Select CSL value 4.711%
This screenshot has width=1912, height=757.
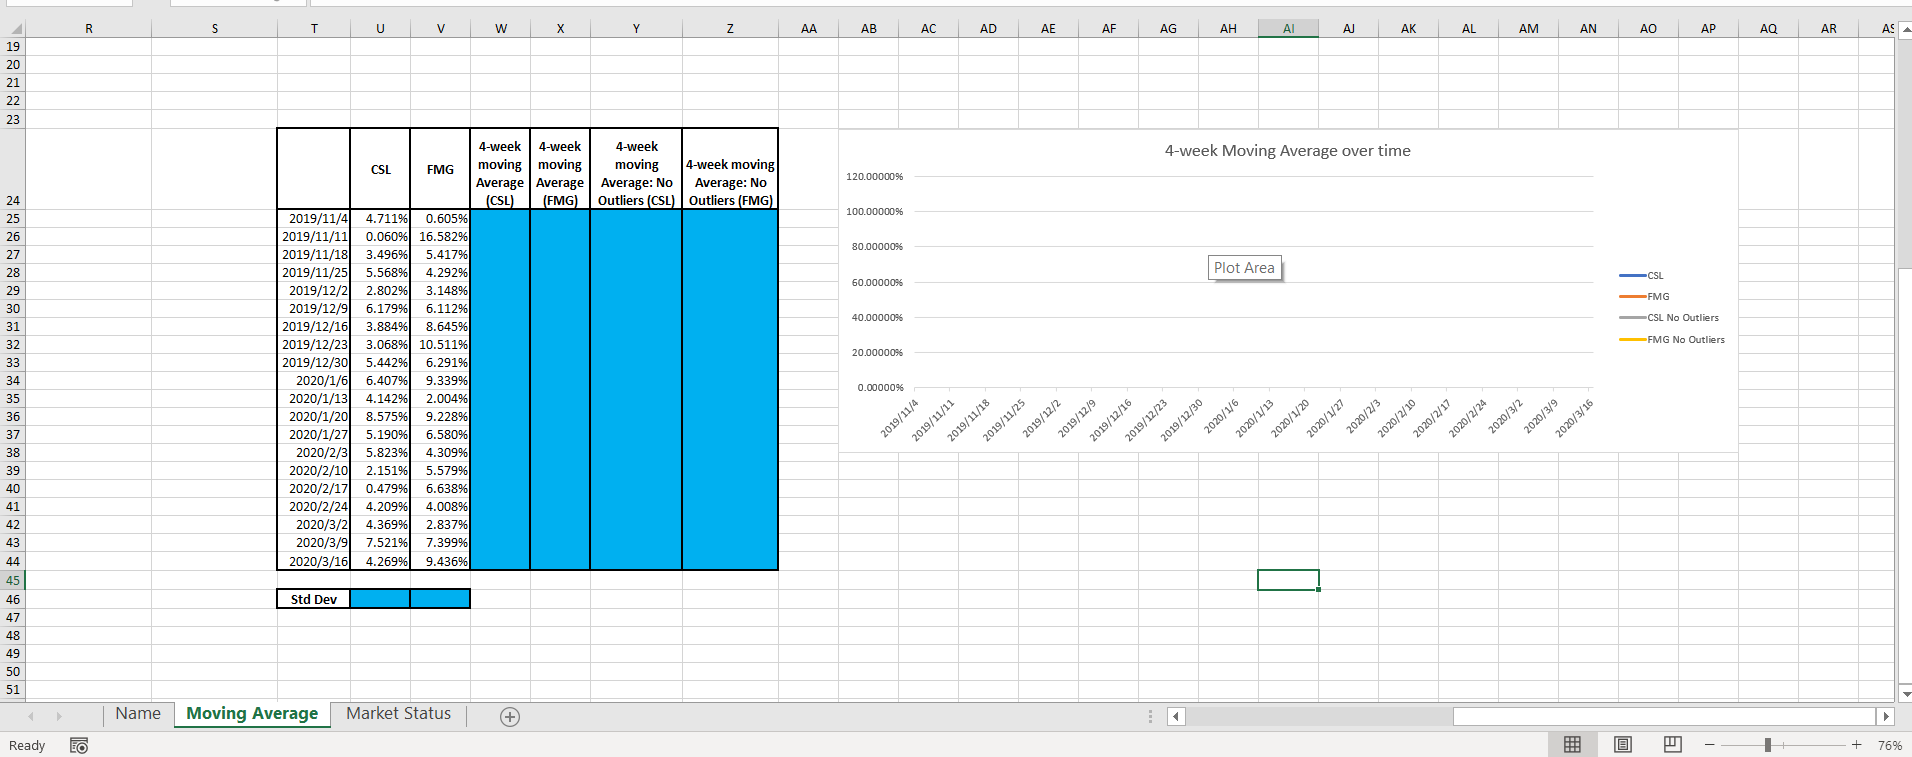coord(380,218)
